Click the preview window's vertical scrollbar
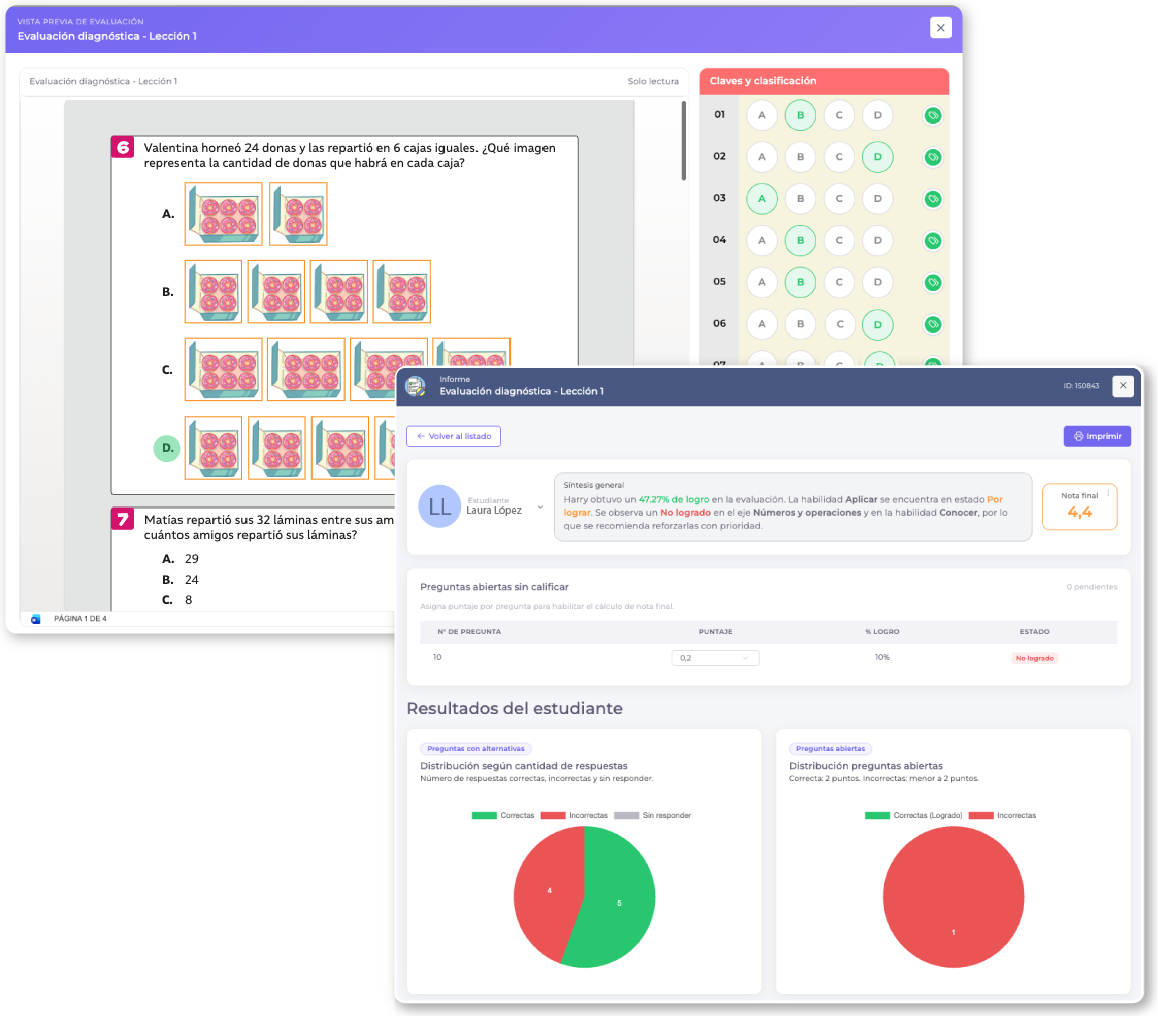Image resolution: width=1158 pixels, height=1016 pixels. tap(683, 140)
